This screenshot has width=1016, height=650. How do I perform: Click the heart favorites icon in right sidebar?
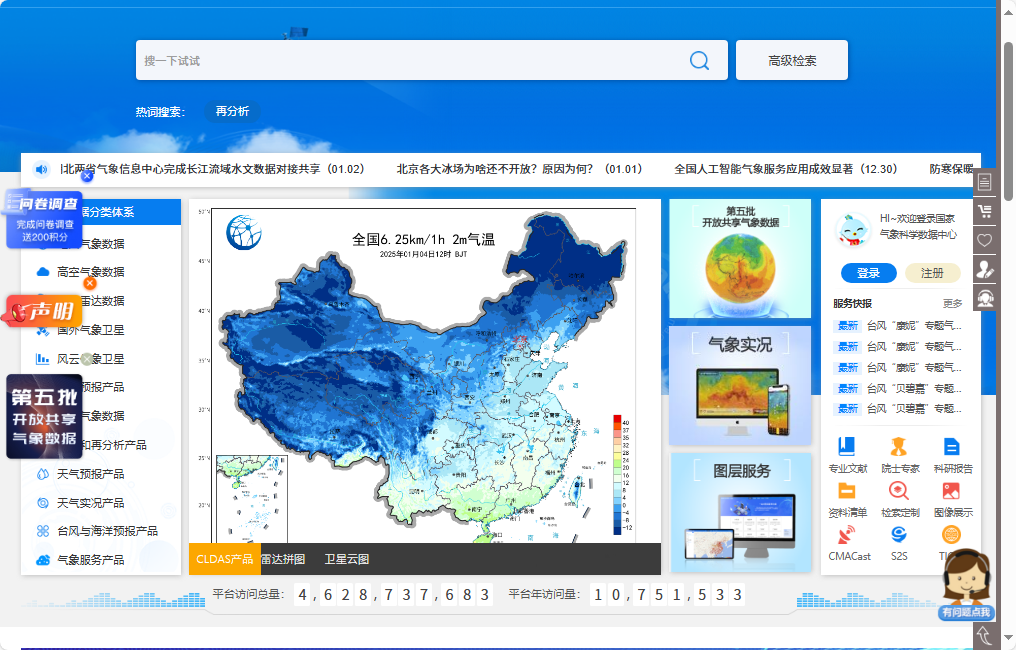click(x=984, y=240)
